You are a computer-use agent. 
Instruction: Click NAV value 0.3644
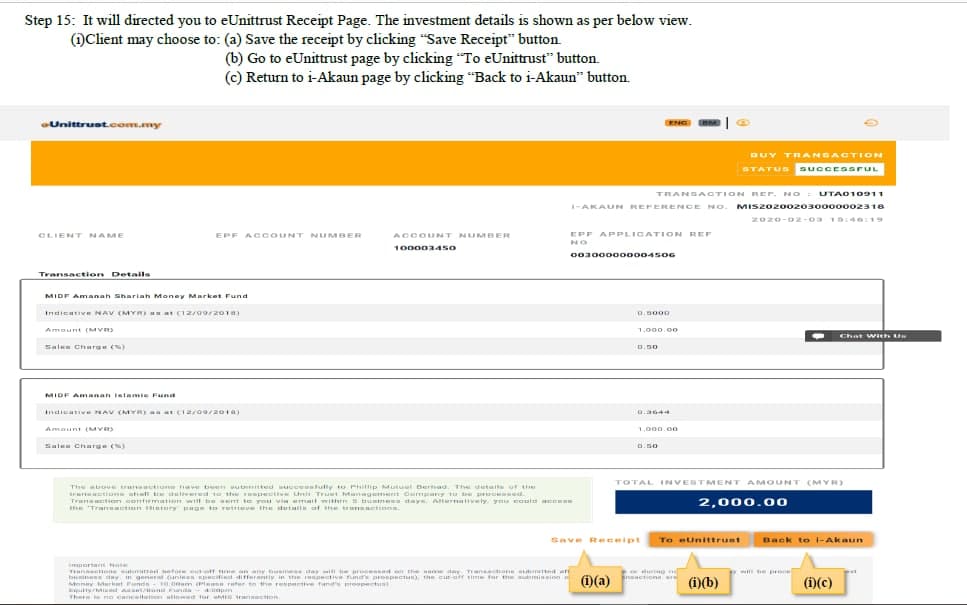pos(654,412)
